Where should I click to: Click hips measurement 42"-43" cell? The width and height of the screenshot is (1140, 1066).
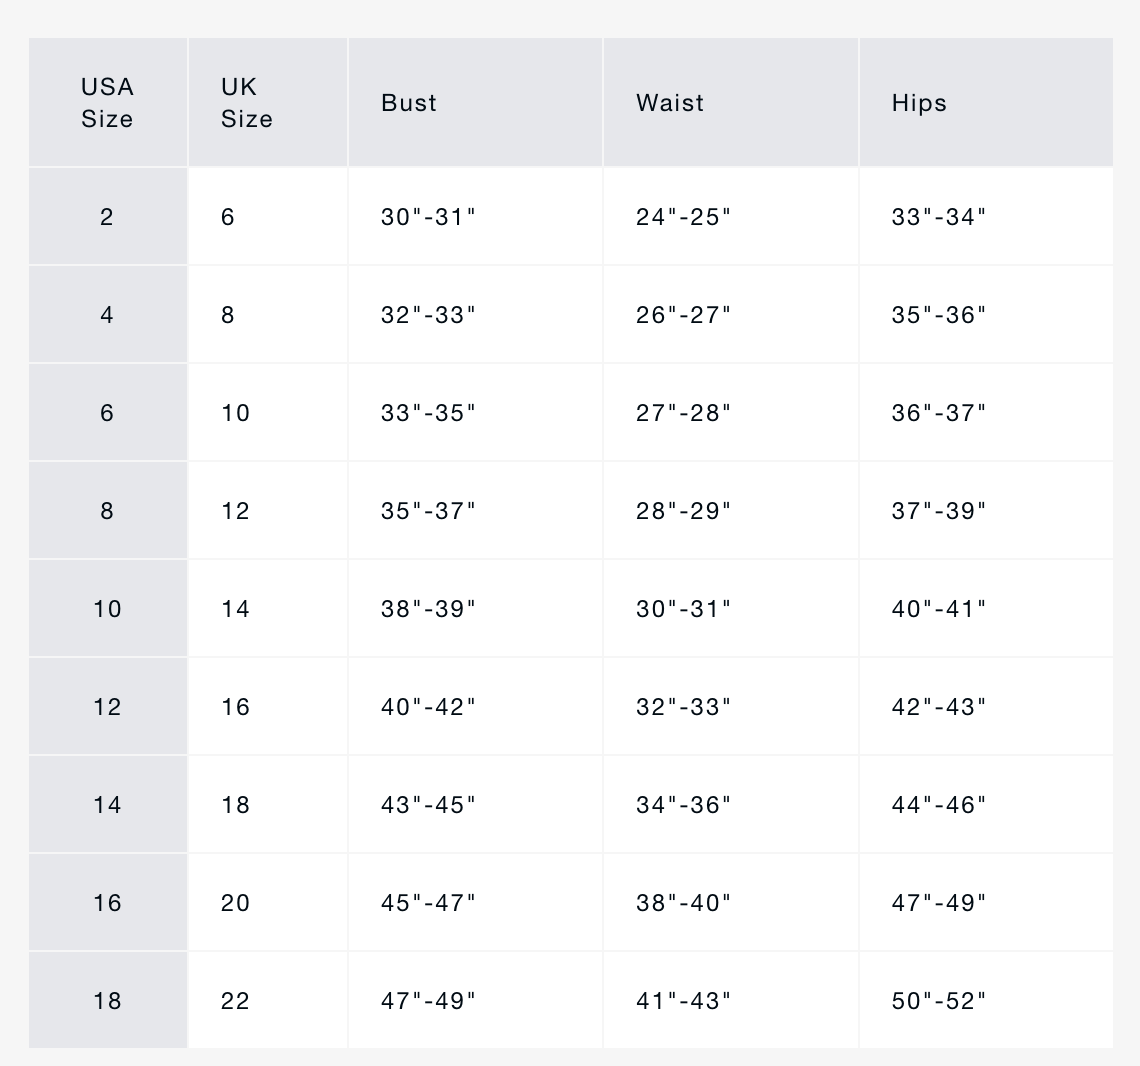pos(987,707)
